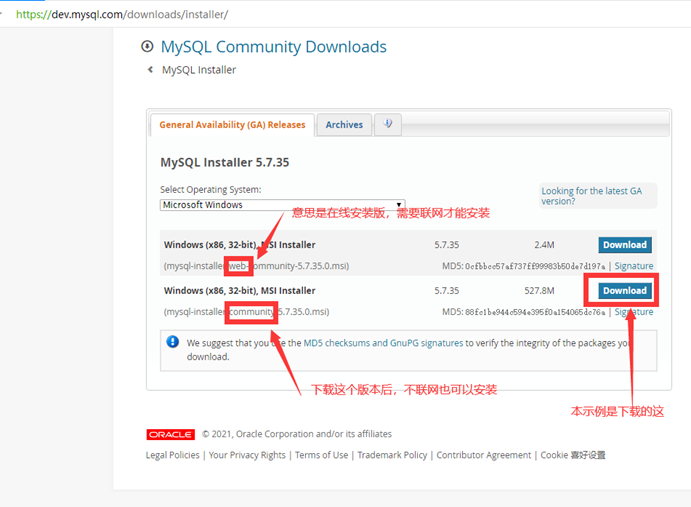Open Your Privacy Rights footer link
The image size is (691, 507).
(247, 455)
